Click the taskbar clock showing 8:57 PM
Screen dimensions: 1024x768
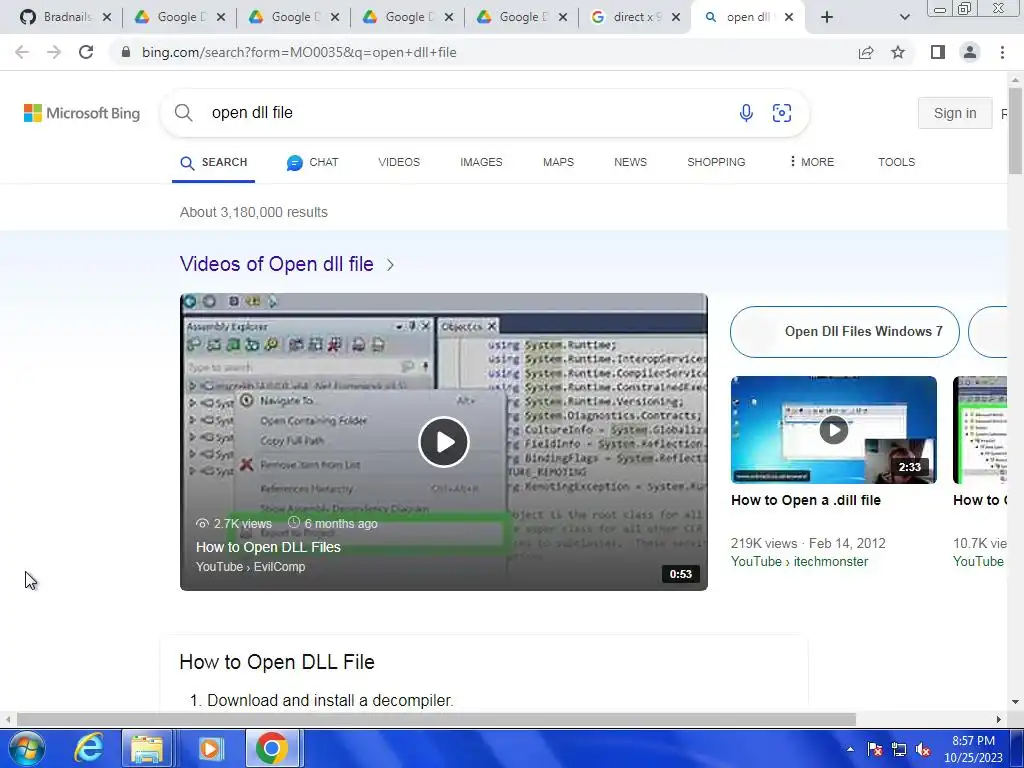point(973,749)
